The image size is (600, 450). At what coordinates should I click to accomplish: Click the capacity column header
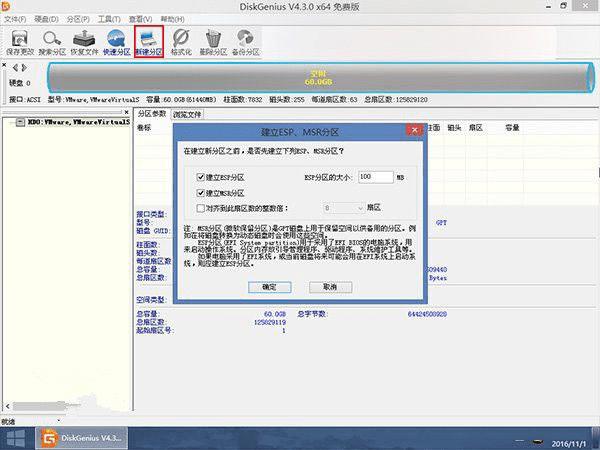[512, 127]
